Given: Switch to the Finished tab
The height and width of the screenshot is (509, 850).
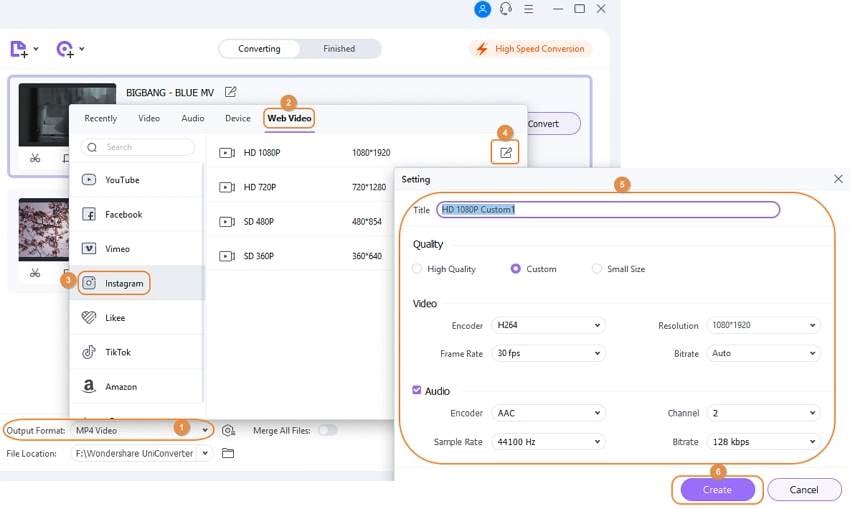Looking at the screenshot, I should [339, 49].
